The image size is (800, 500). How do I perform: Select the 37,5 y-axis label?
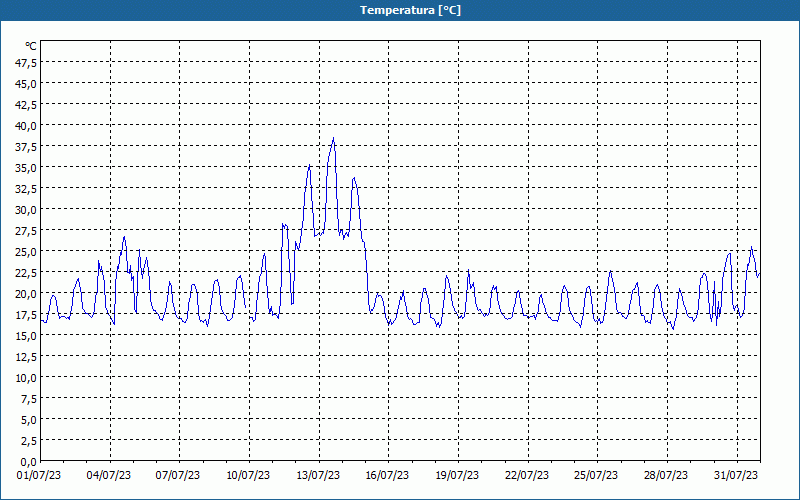[x=27, y=147]
